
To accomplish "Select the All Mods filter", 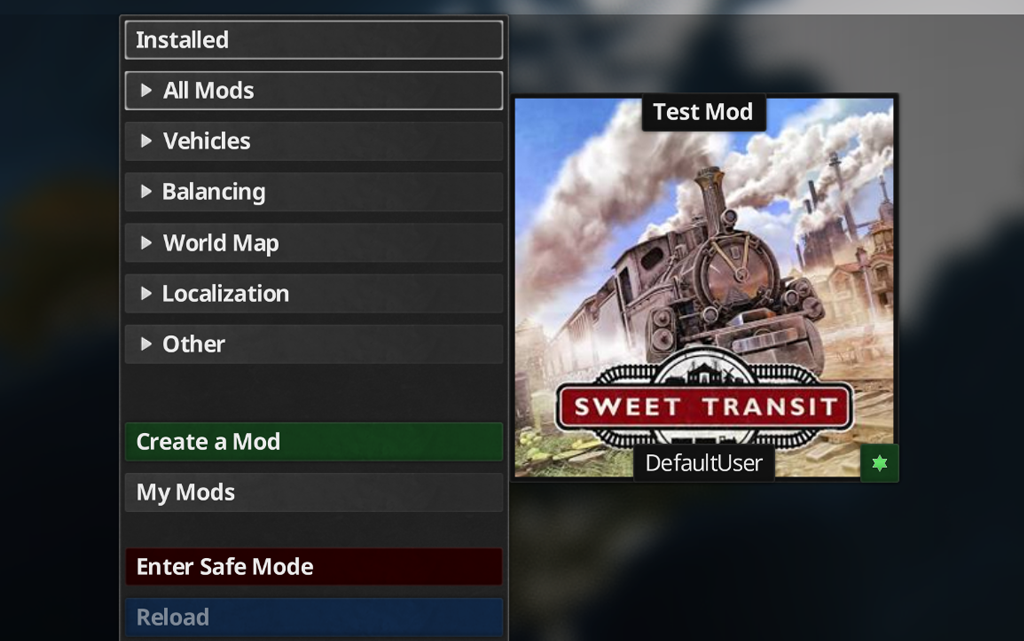I will 313,90.
